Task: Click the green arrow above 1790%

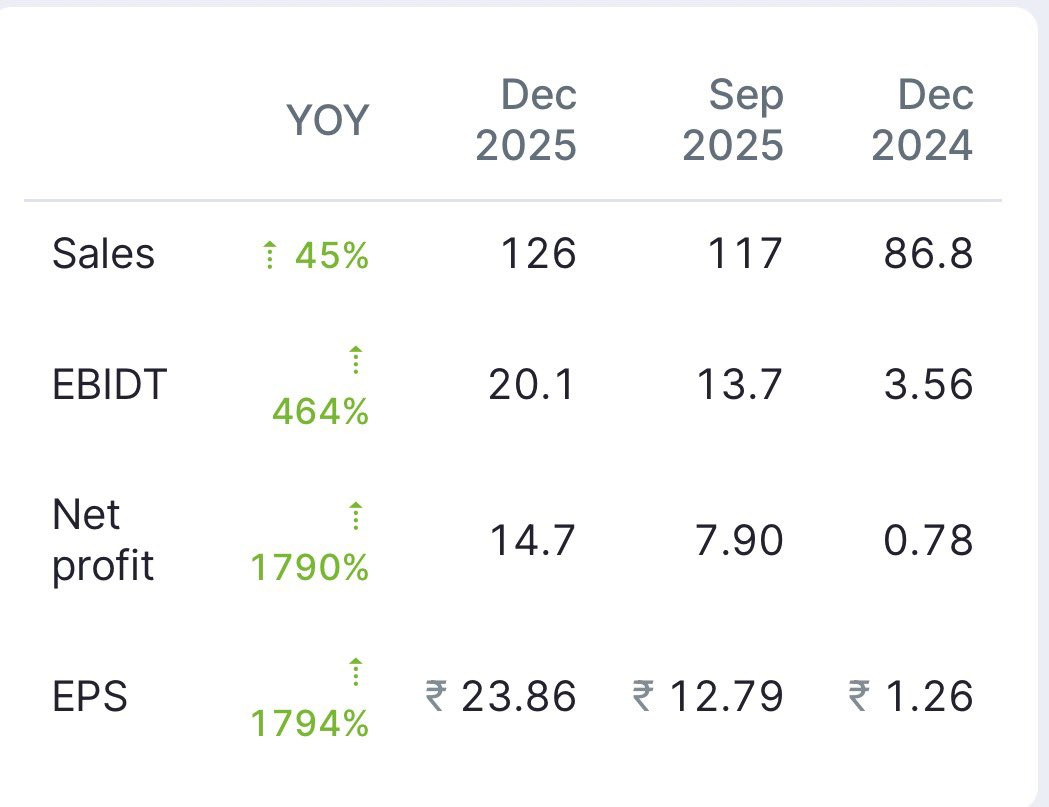Action: click(356, 517)
